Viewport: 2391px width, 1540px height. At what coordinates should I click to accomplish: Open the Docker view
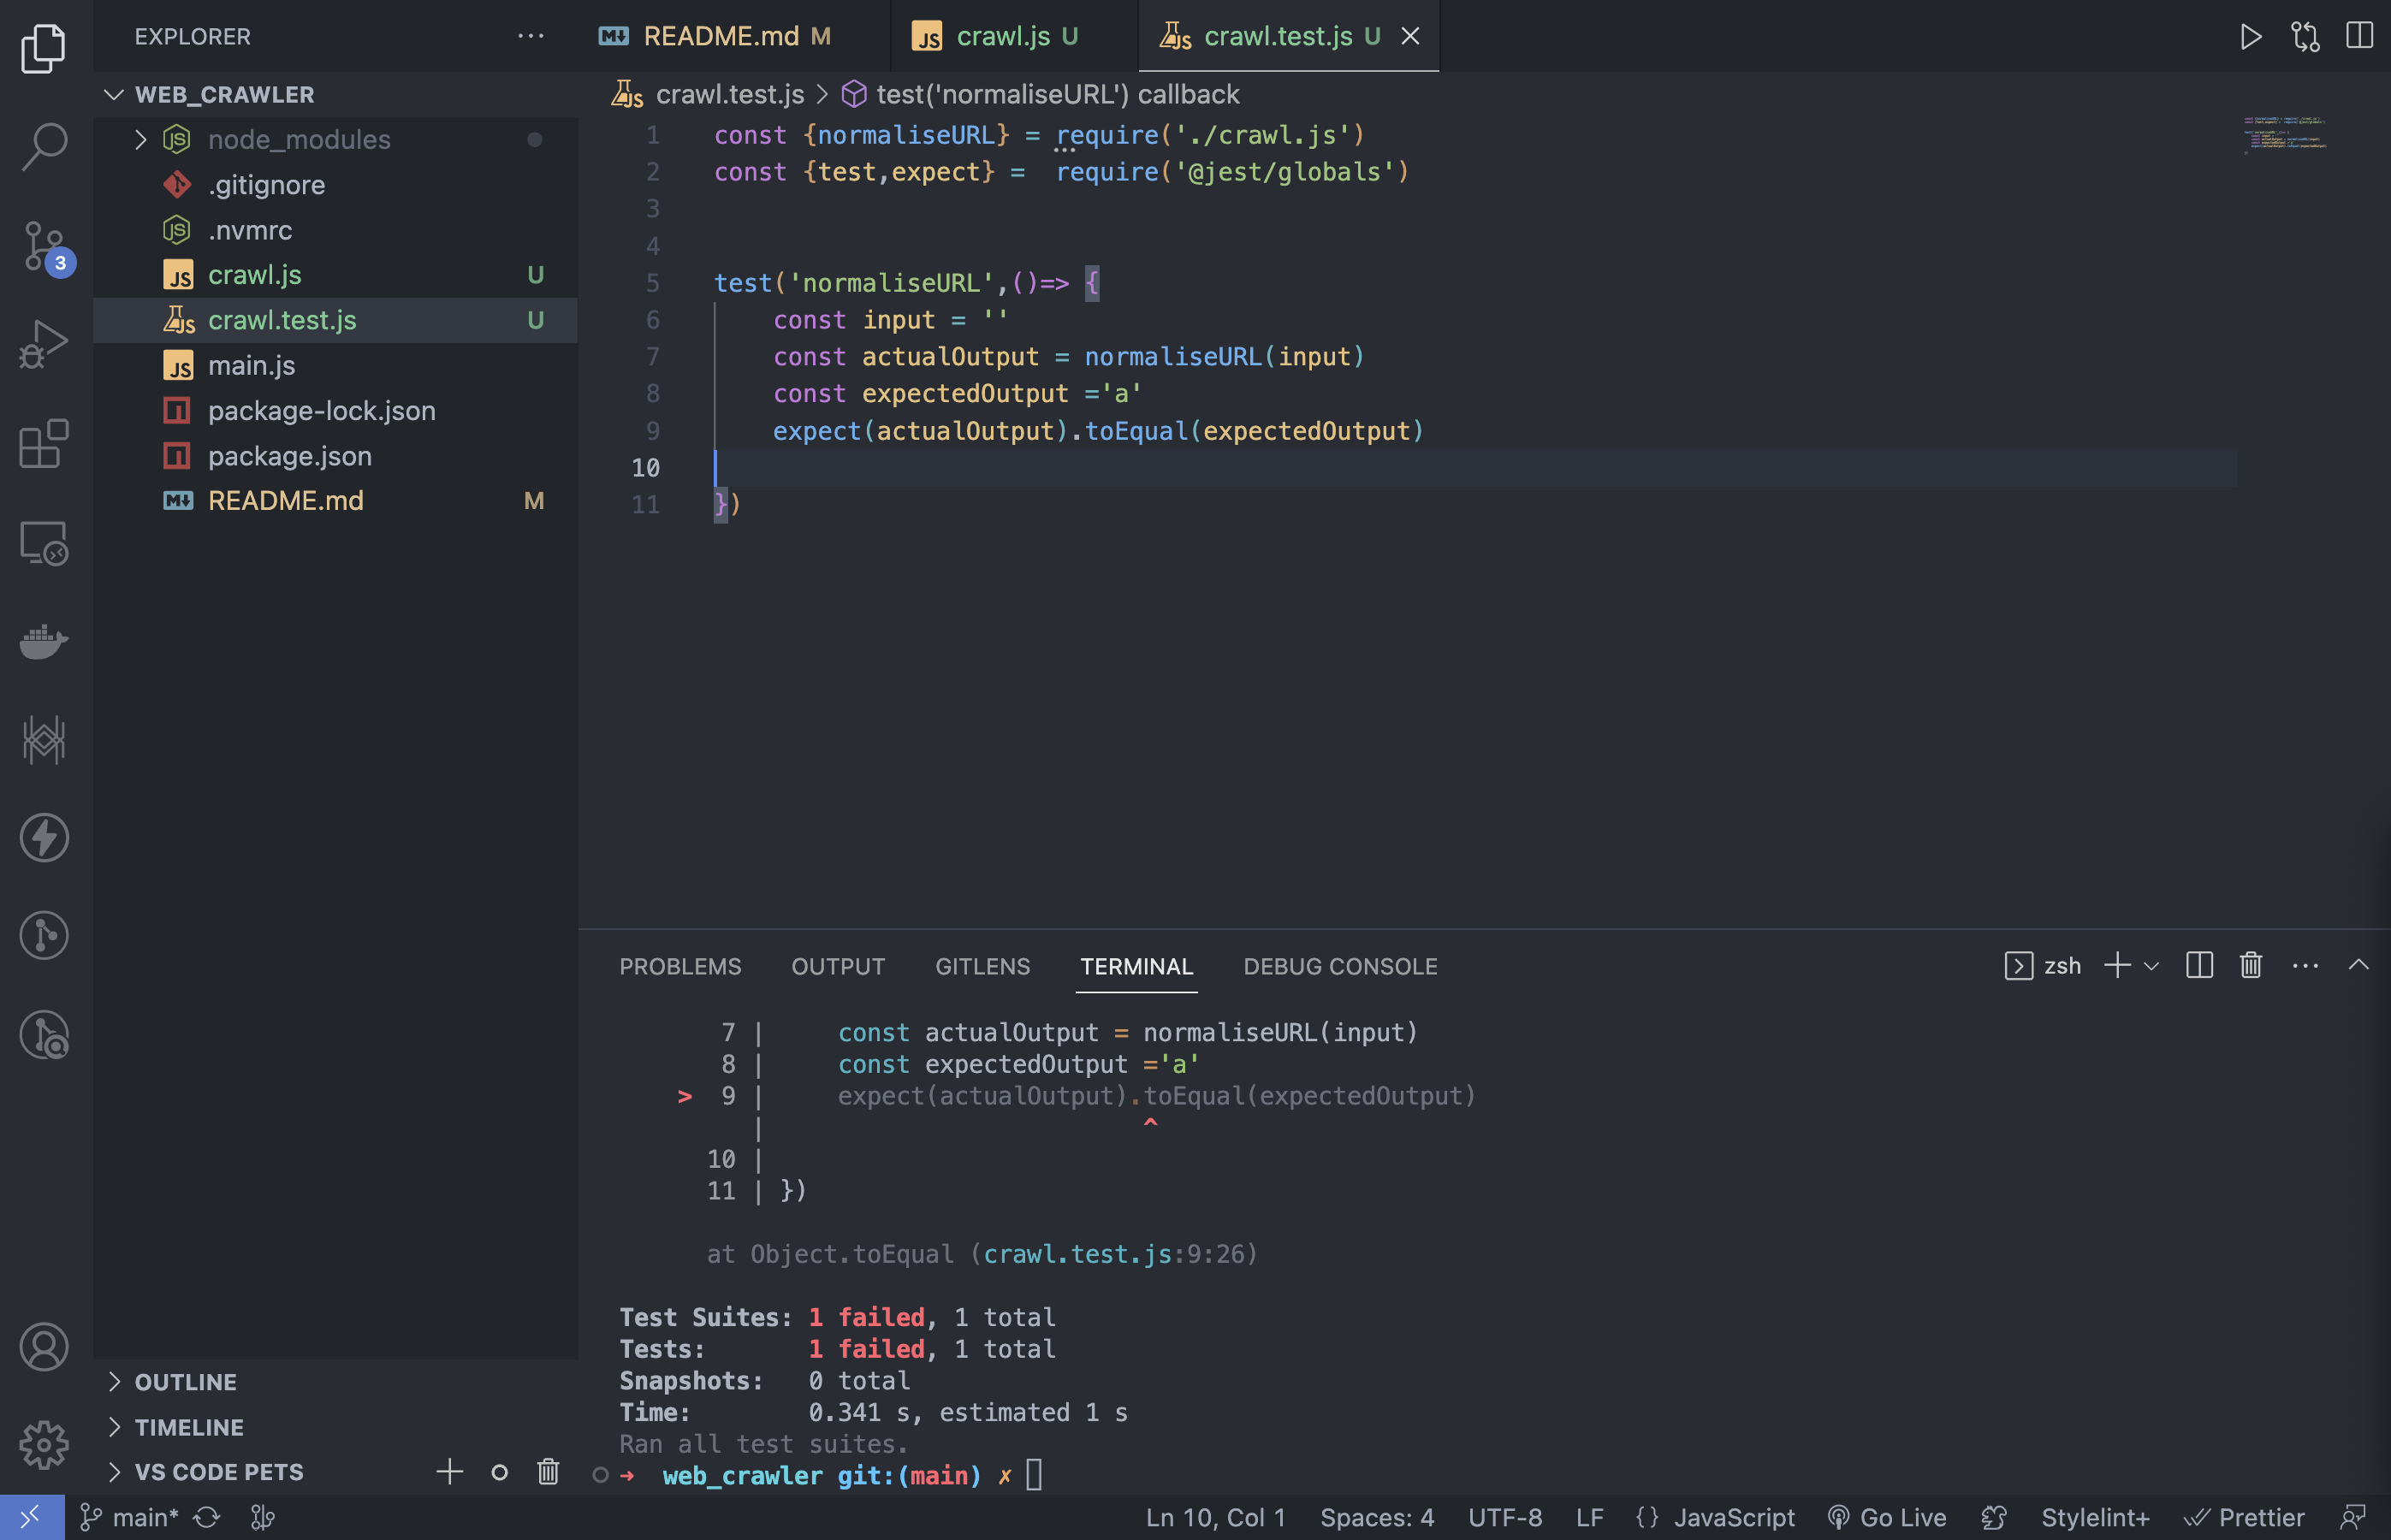click(x=44, y=641)
